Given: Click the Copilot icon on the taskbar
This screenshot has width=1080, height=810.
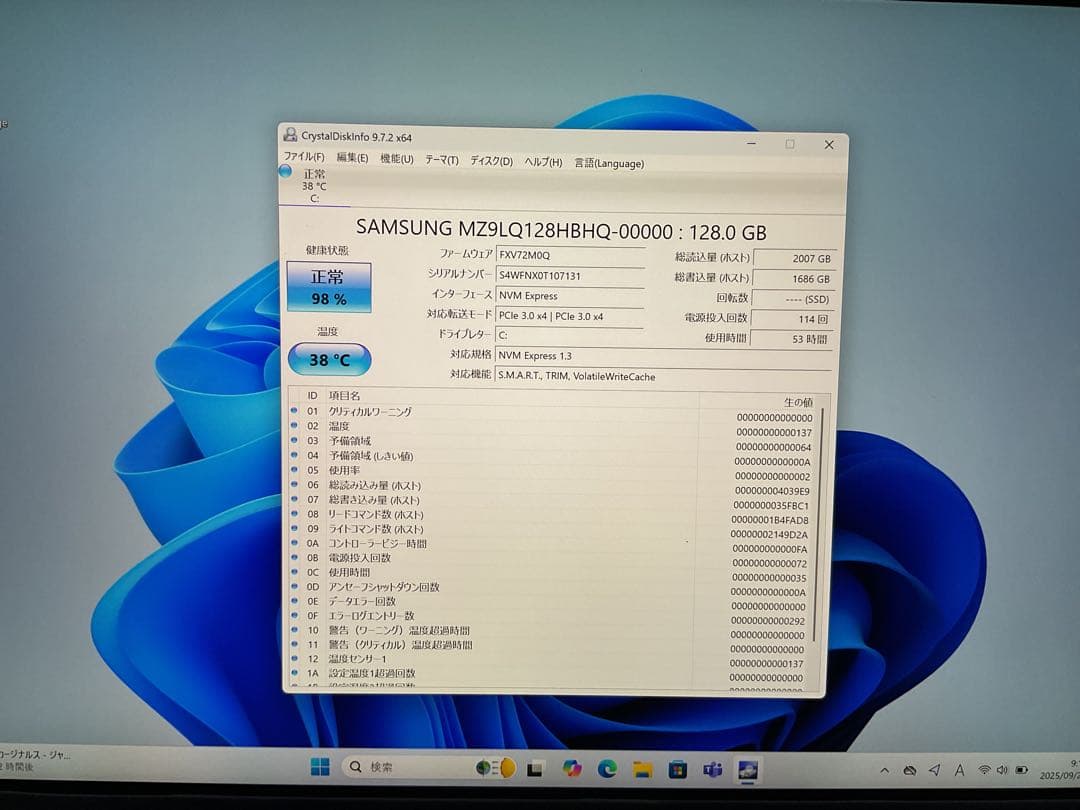Looking at the screenshot, I should point(570,768).
